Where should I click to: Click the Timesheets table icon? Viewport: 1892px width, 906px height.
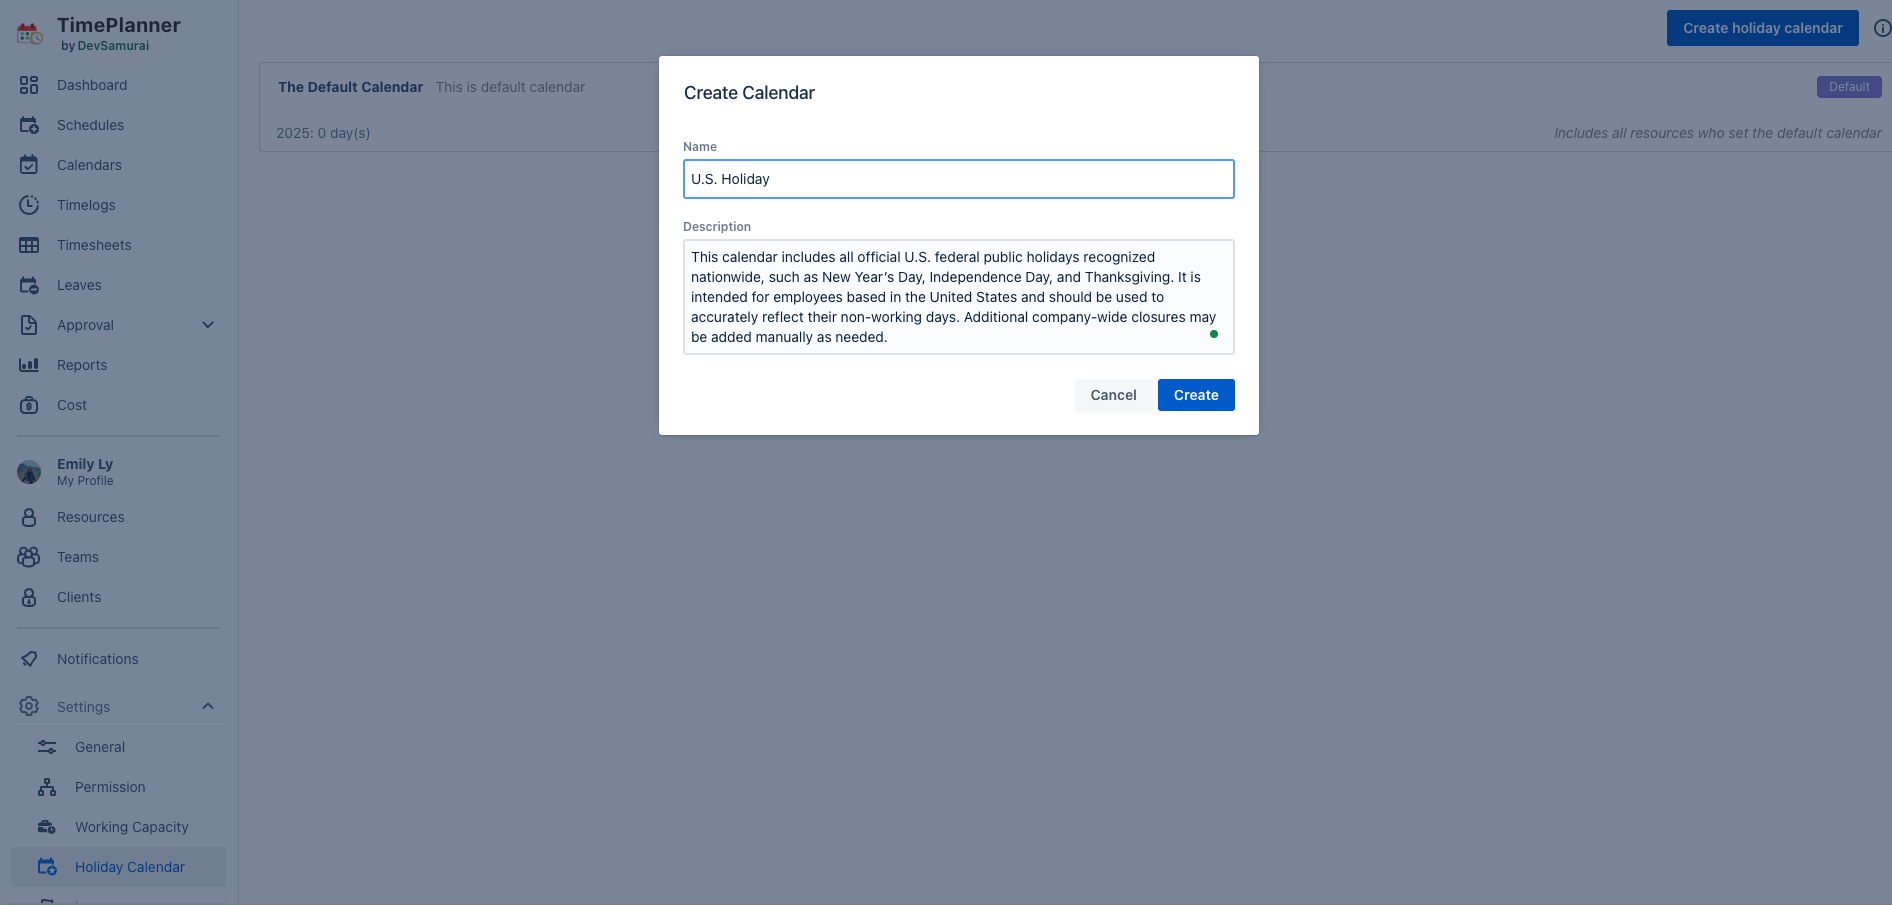(x=29, y=245)
